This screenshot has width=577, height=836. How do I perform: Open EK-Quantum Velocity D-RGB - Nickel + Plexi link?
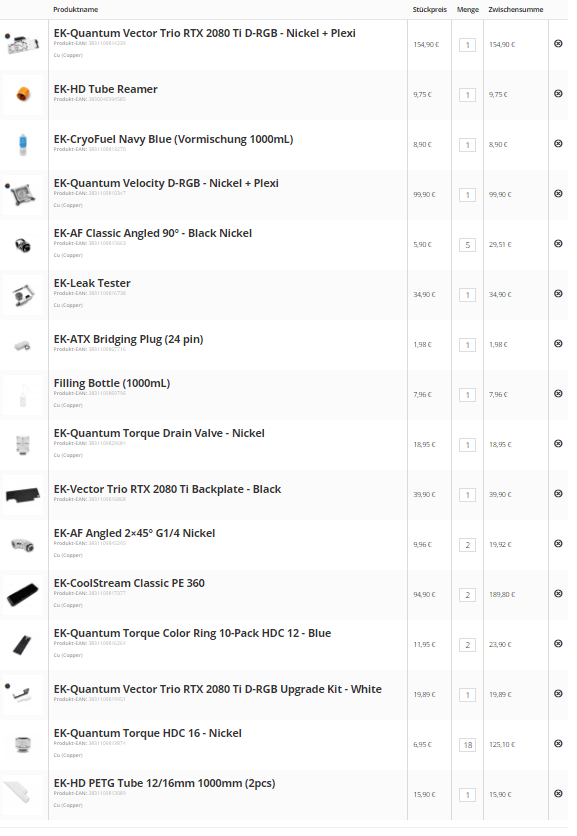click(166, 183)
